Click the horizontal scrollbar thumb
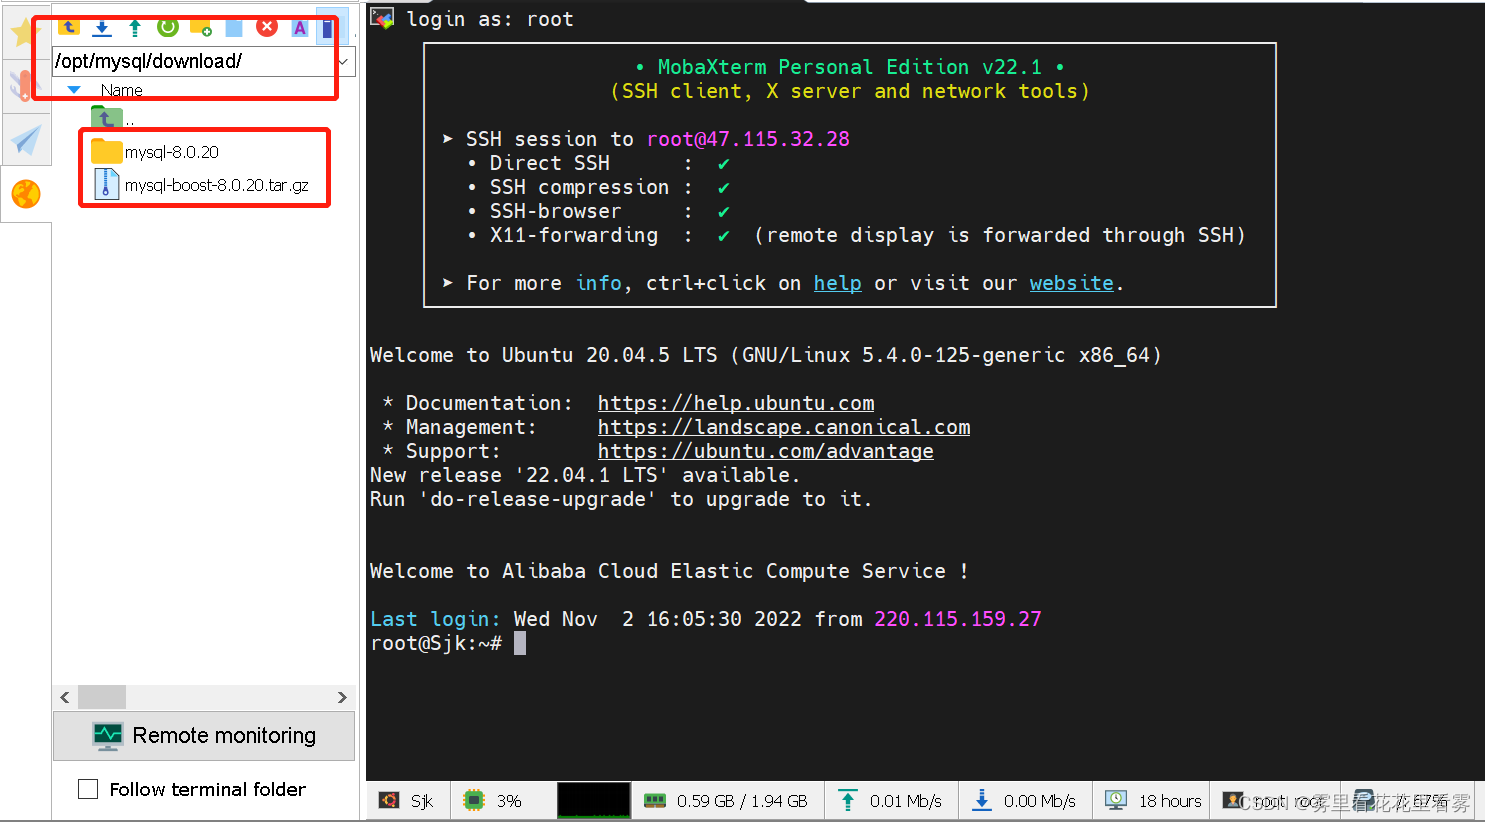1485x822 pixels. [x=102, y=697]
